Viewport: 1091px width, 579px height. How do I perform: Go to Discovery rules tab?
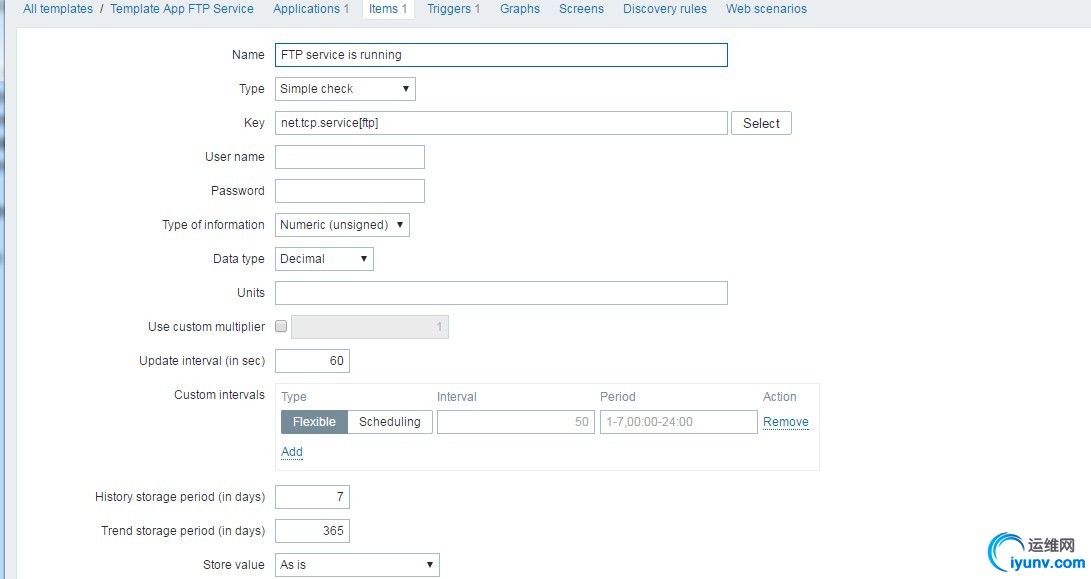click(665, 9)
